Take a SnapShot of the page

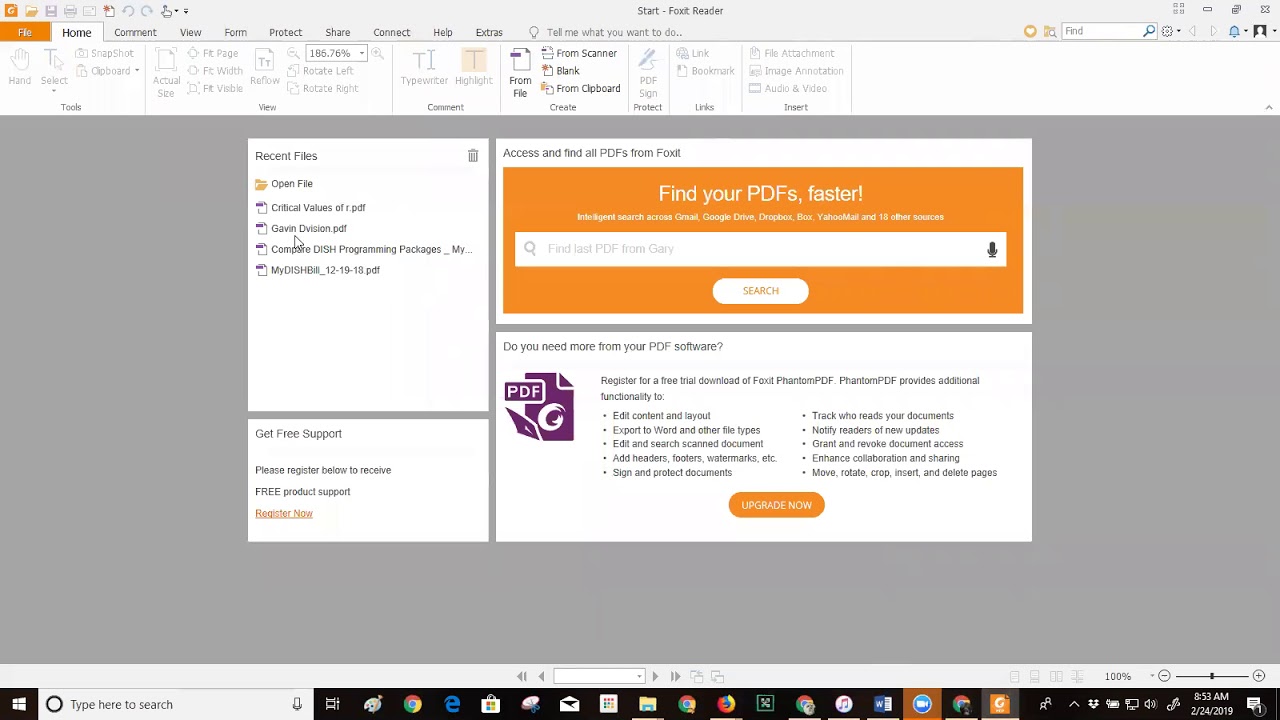[x=105, y=53]
